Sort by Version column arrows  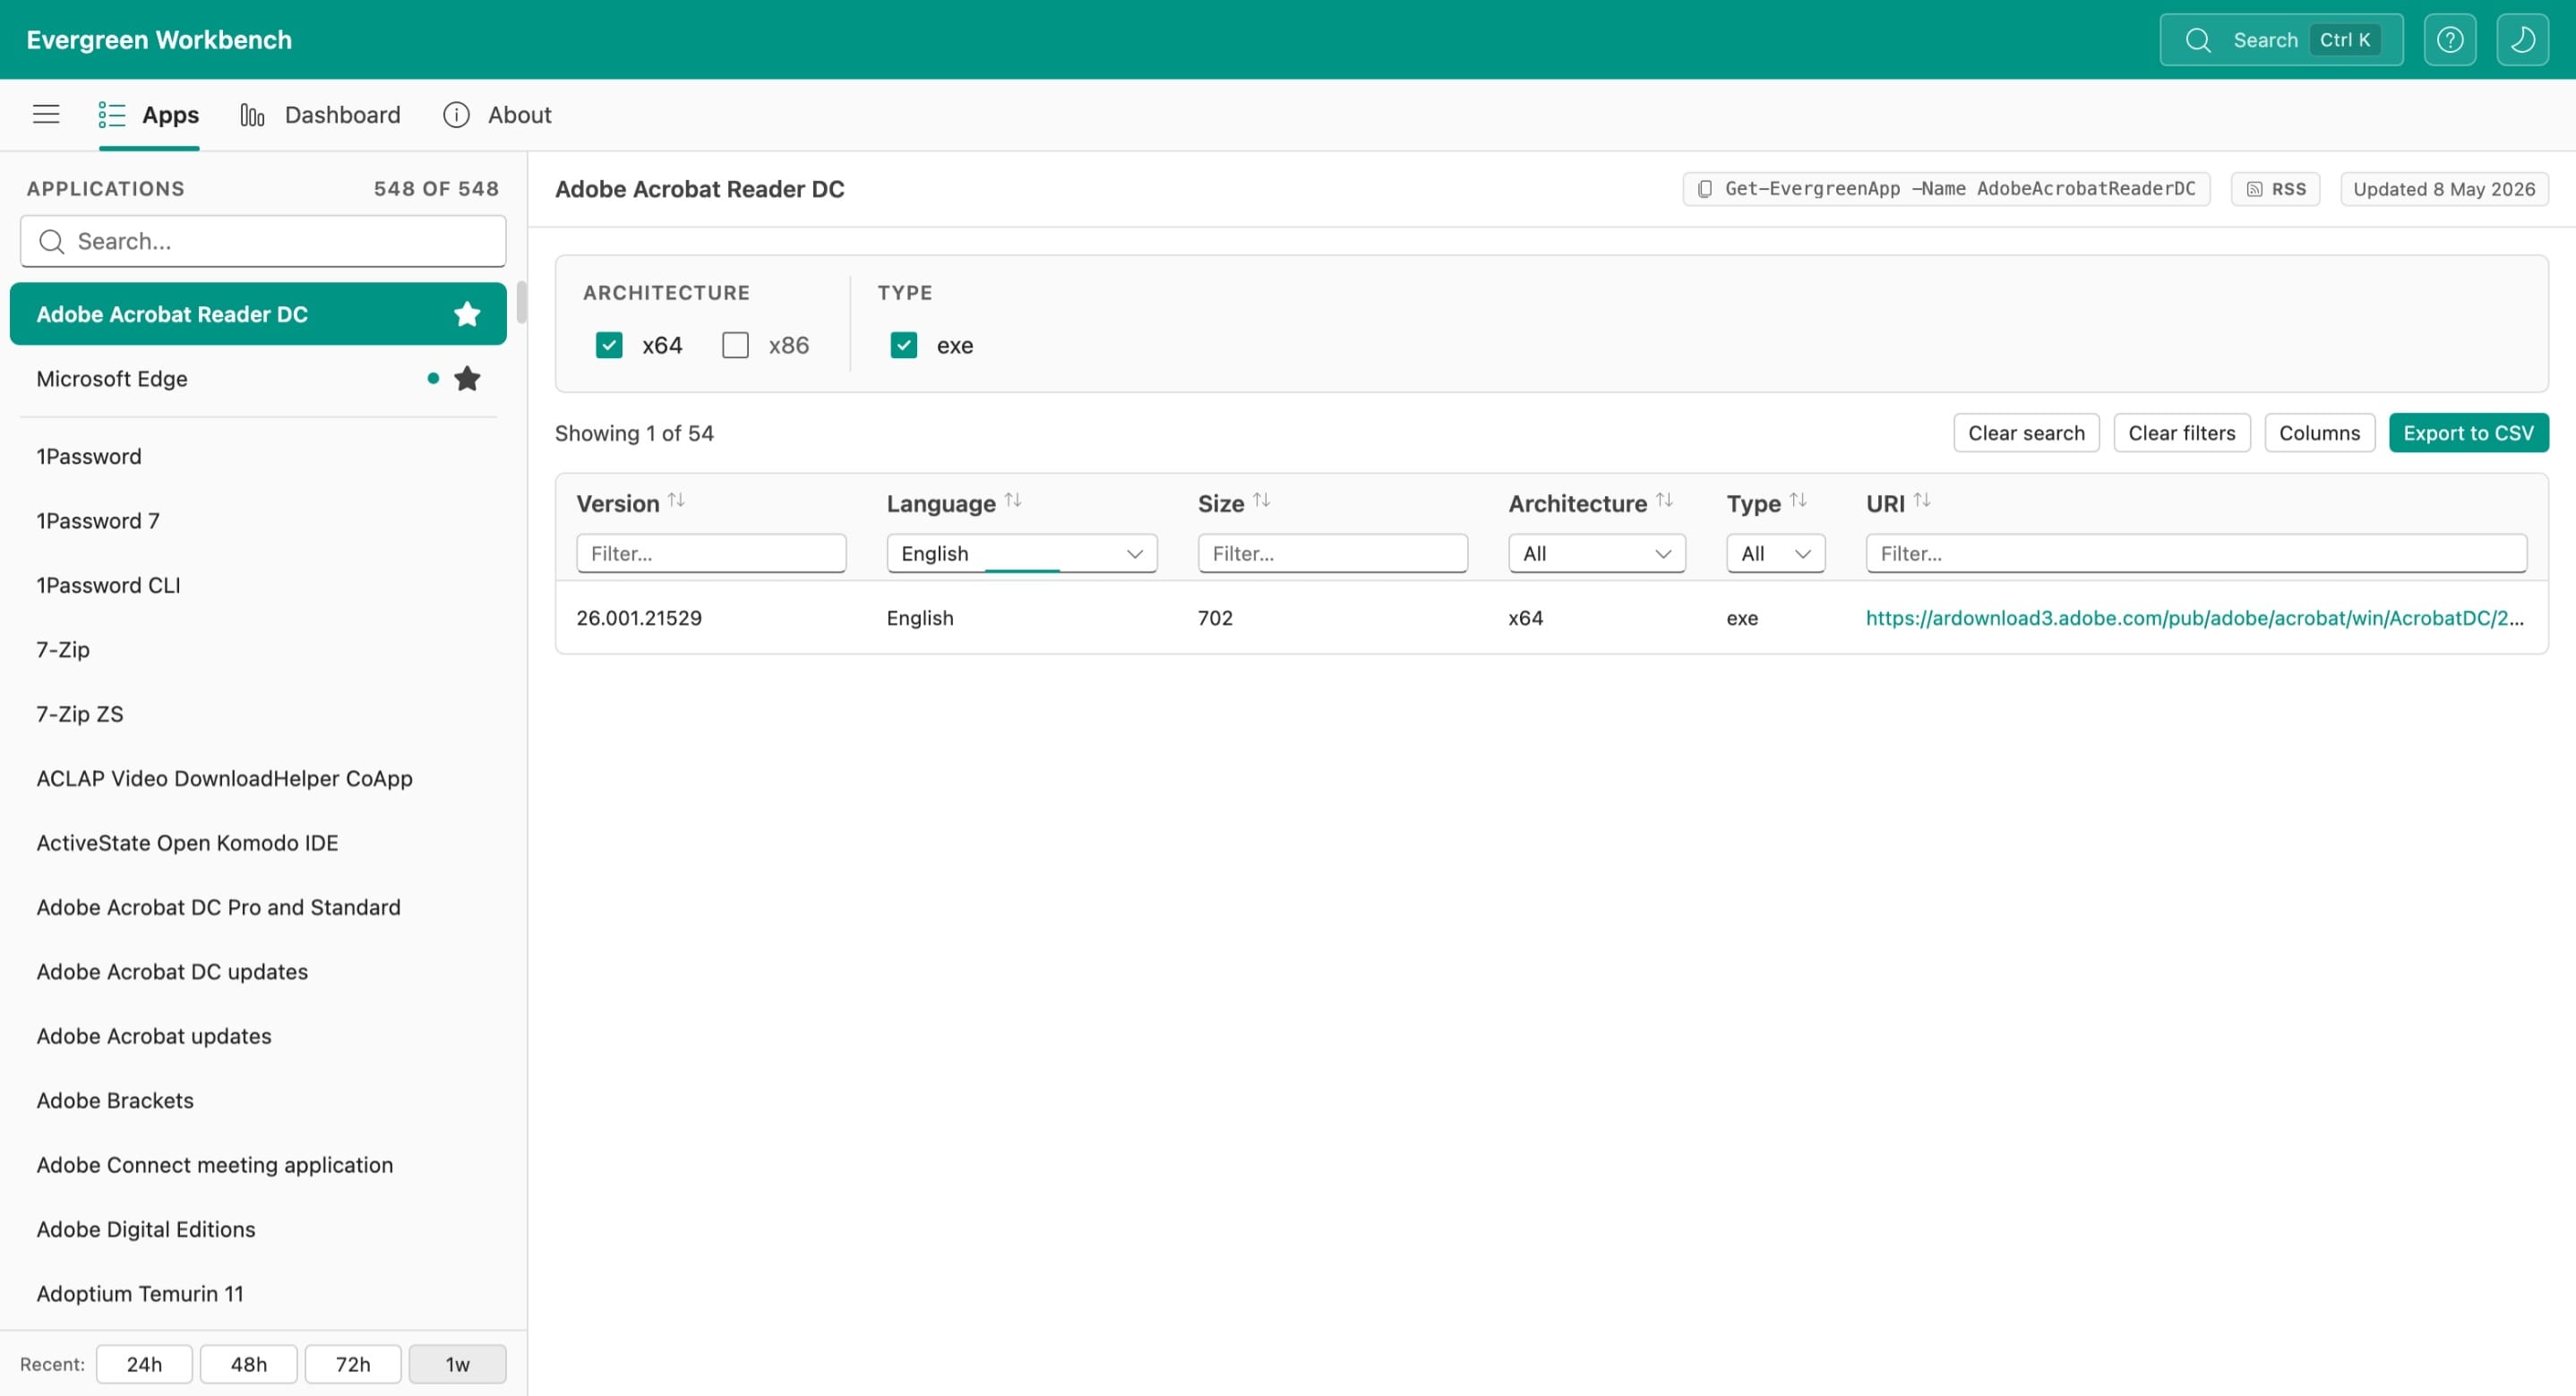coord(676,501)
